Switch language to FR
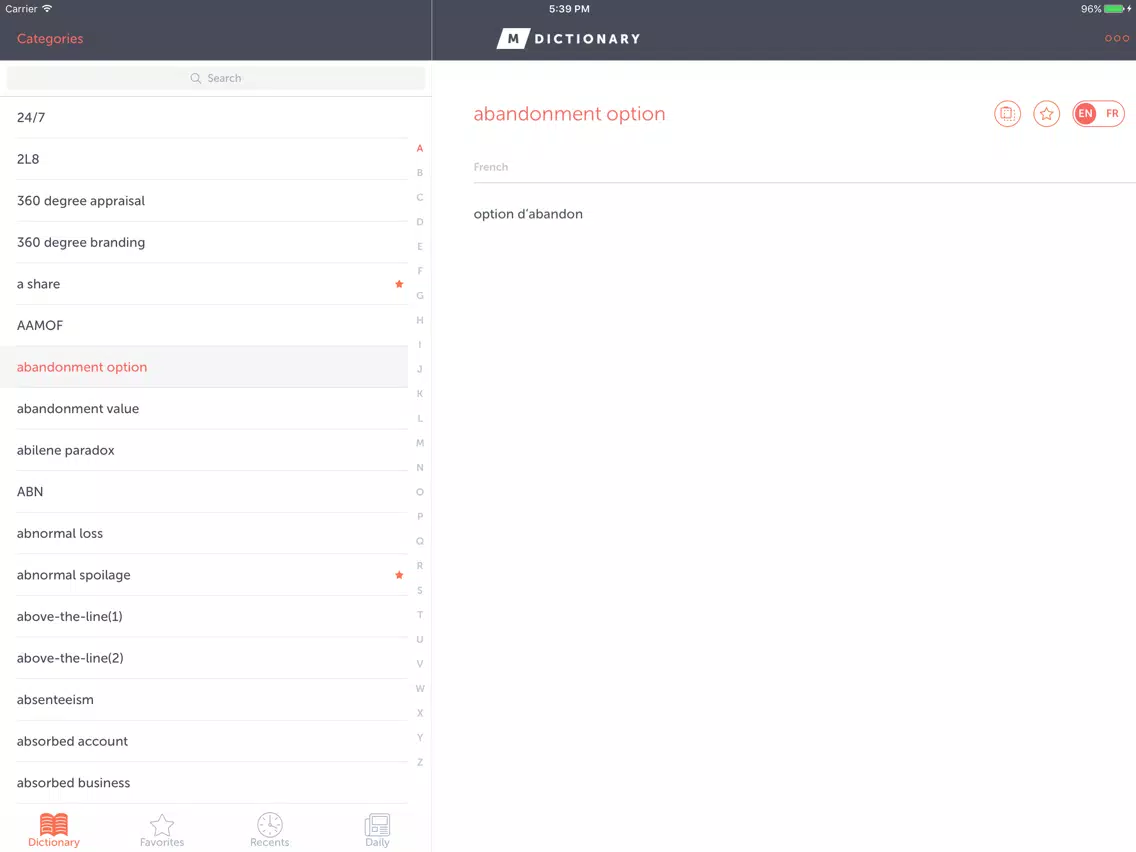This screenshot has width=1136, height=852. pos(1112,114)
